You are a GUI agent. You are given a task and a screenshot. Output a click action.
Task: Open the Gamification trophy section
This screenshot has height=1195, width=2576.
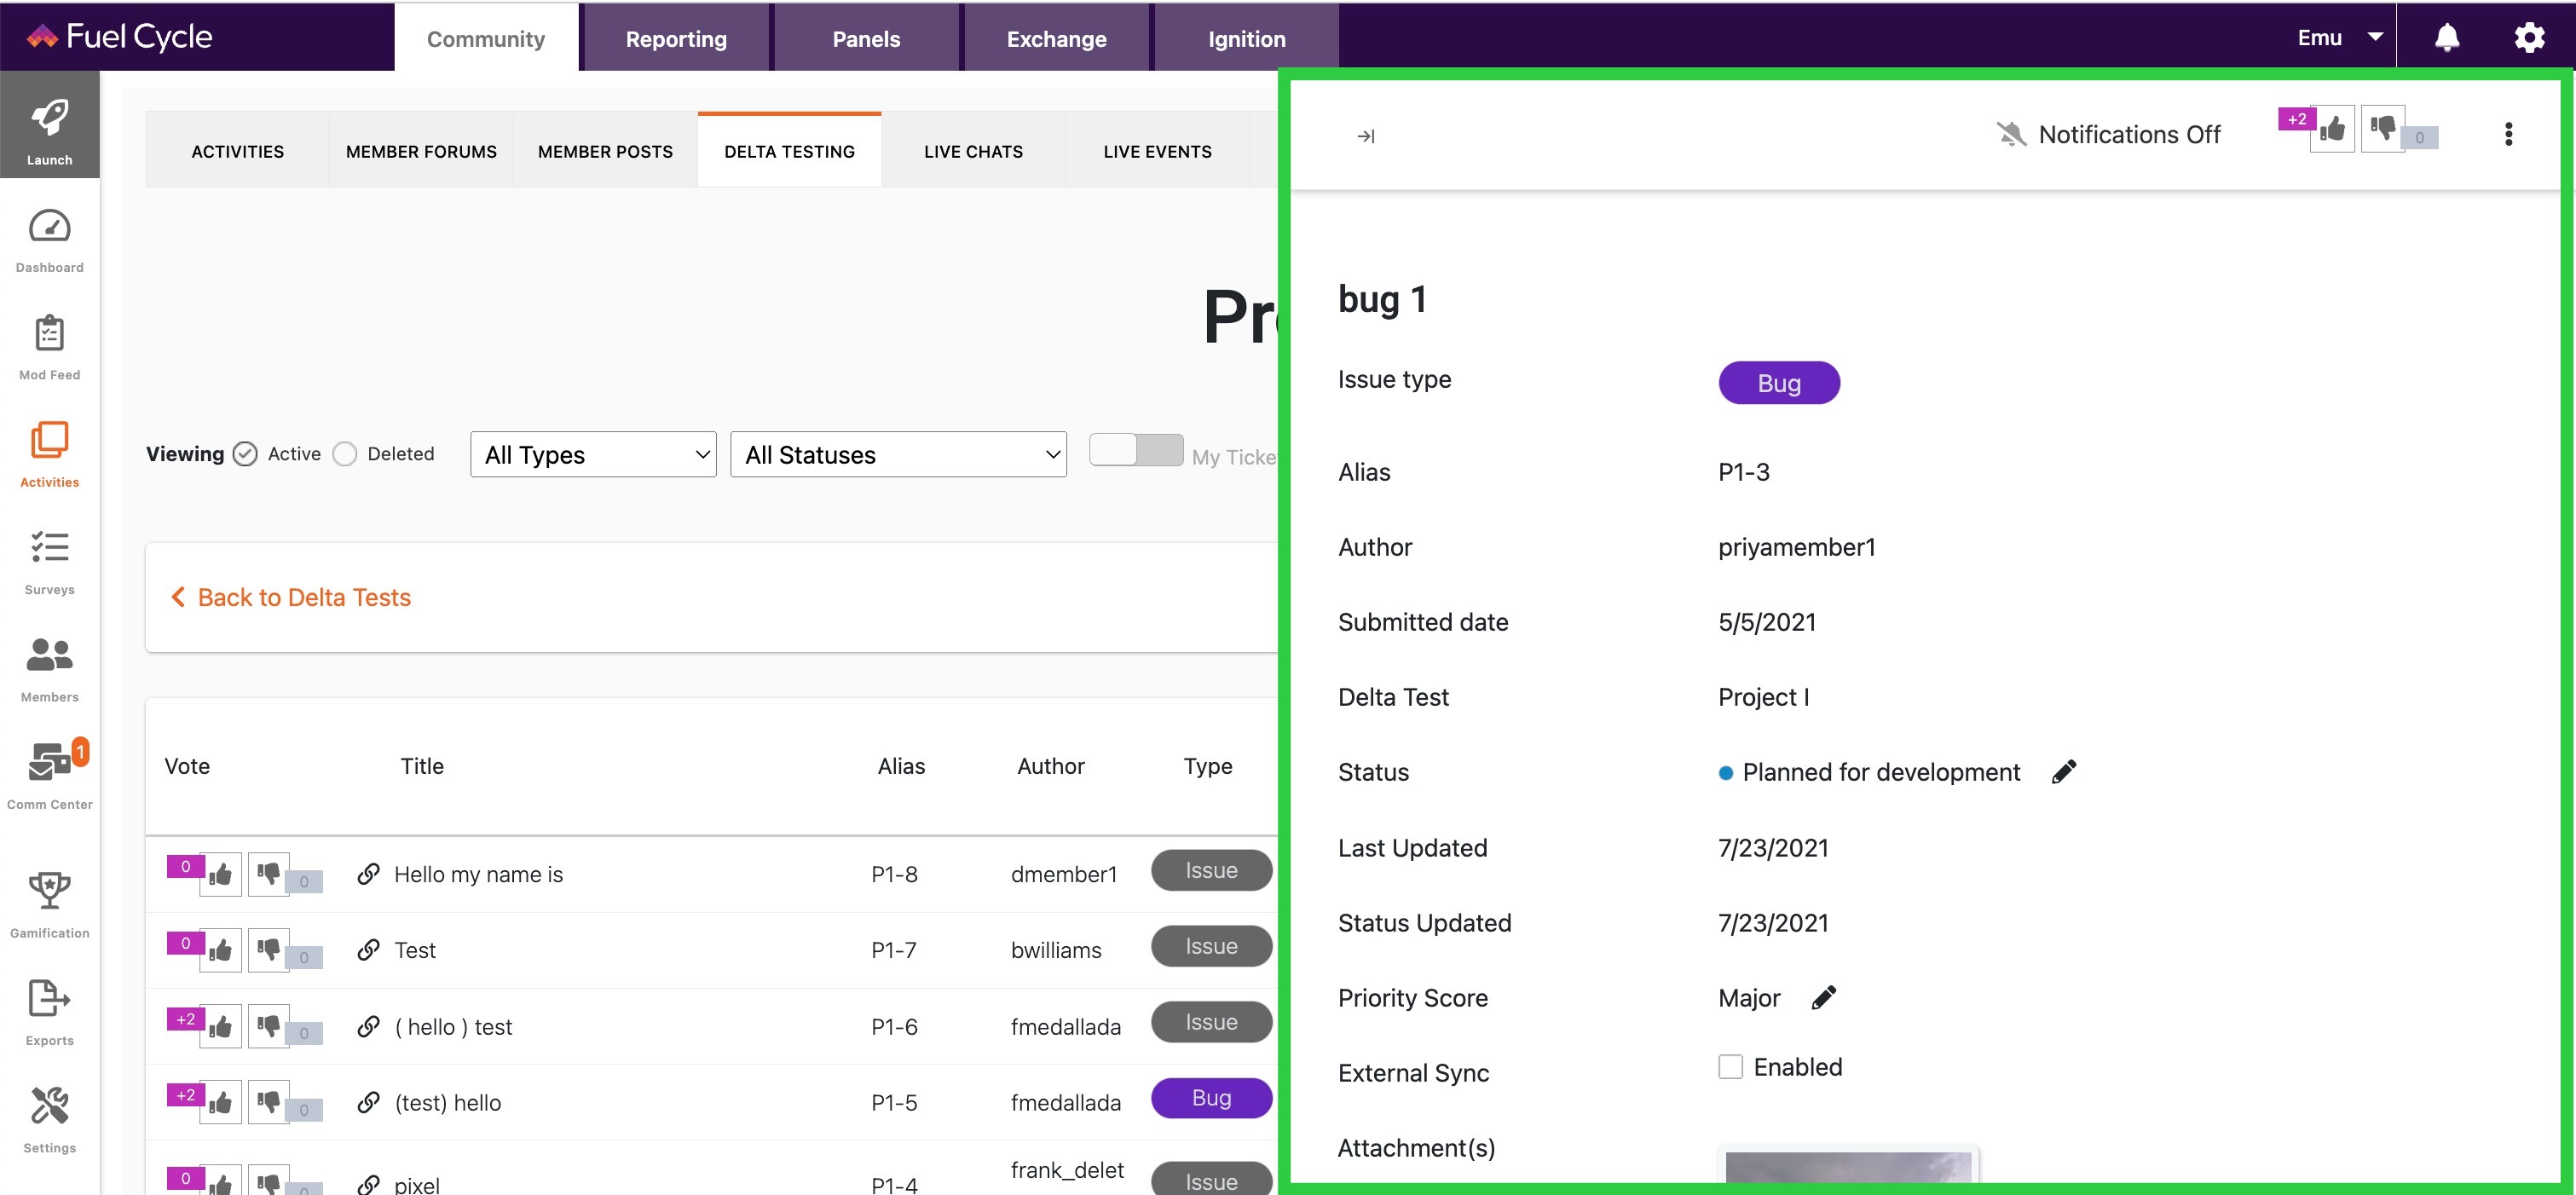49,898
